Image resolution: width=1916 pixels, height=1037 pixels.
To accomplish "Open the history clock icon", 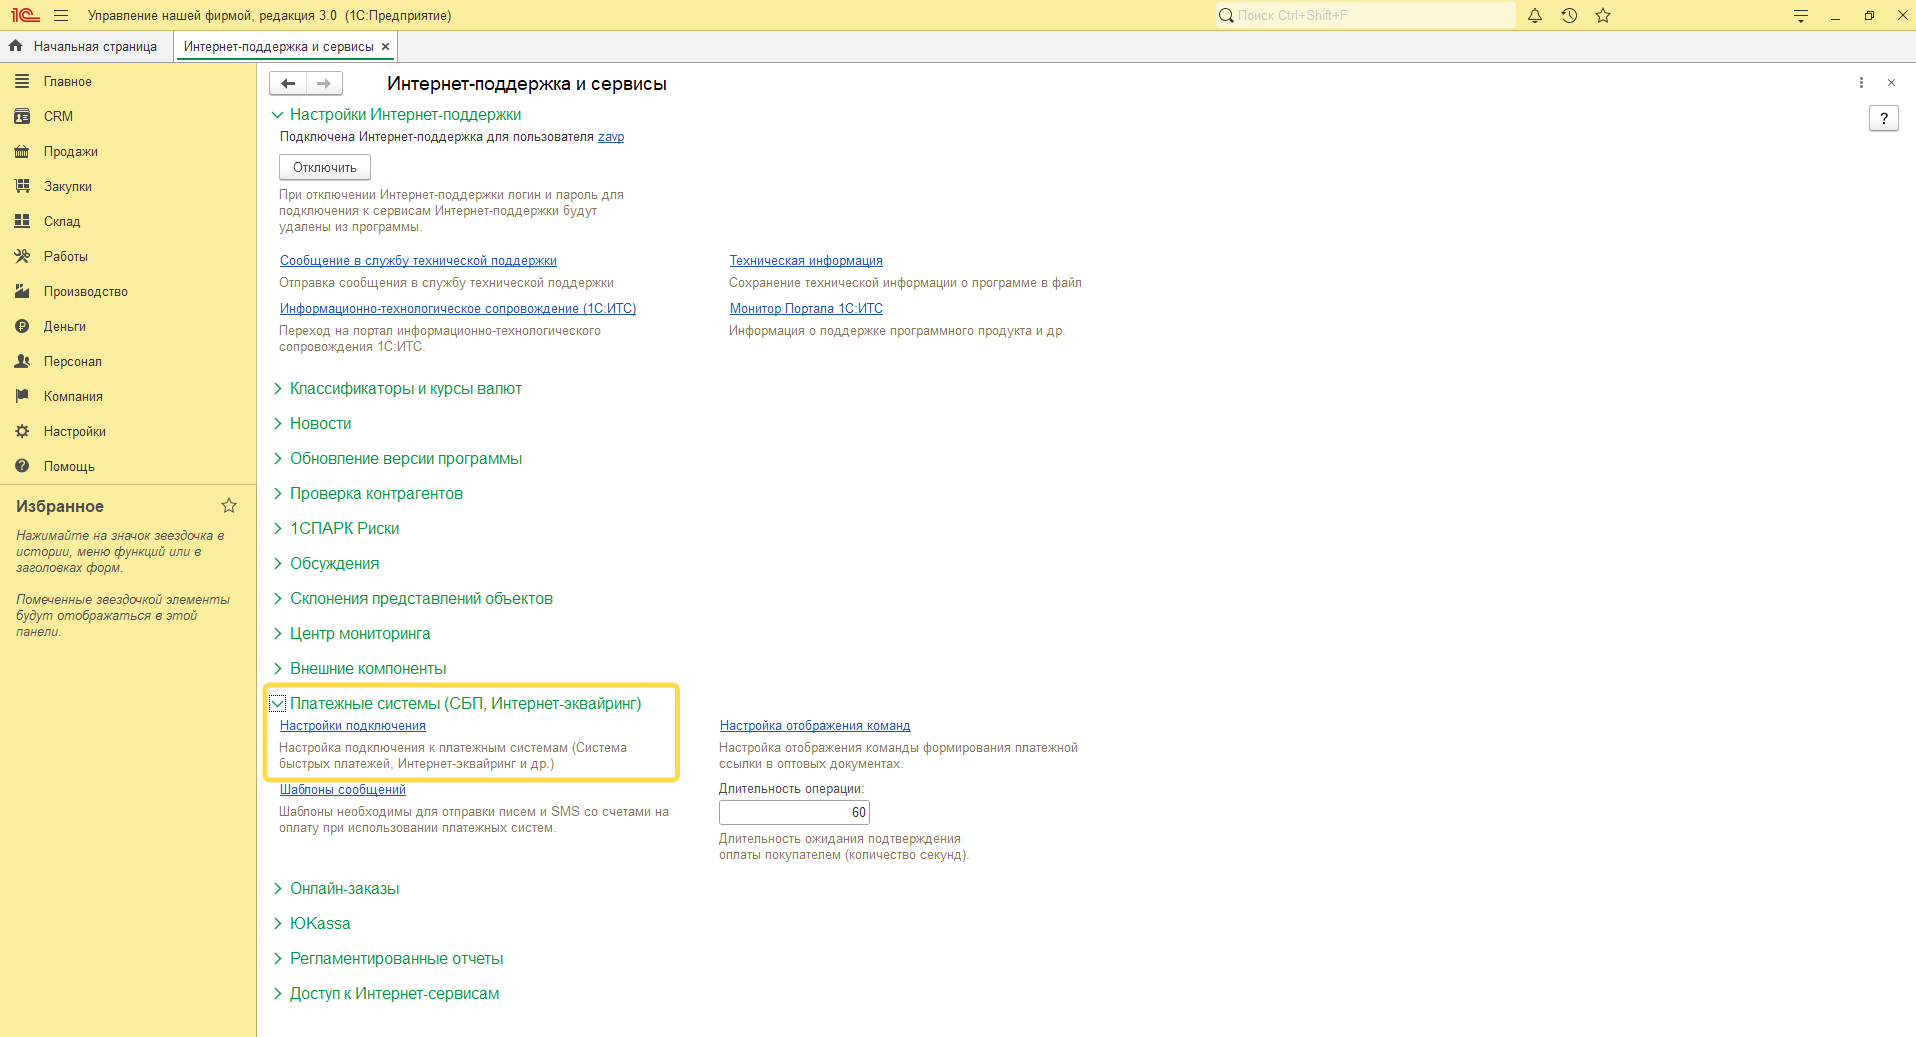I will pyautogui.click(x=1569, y=16).
